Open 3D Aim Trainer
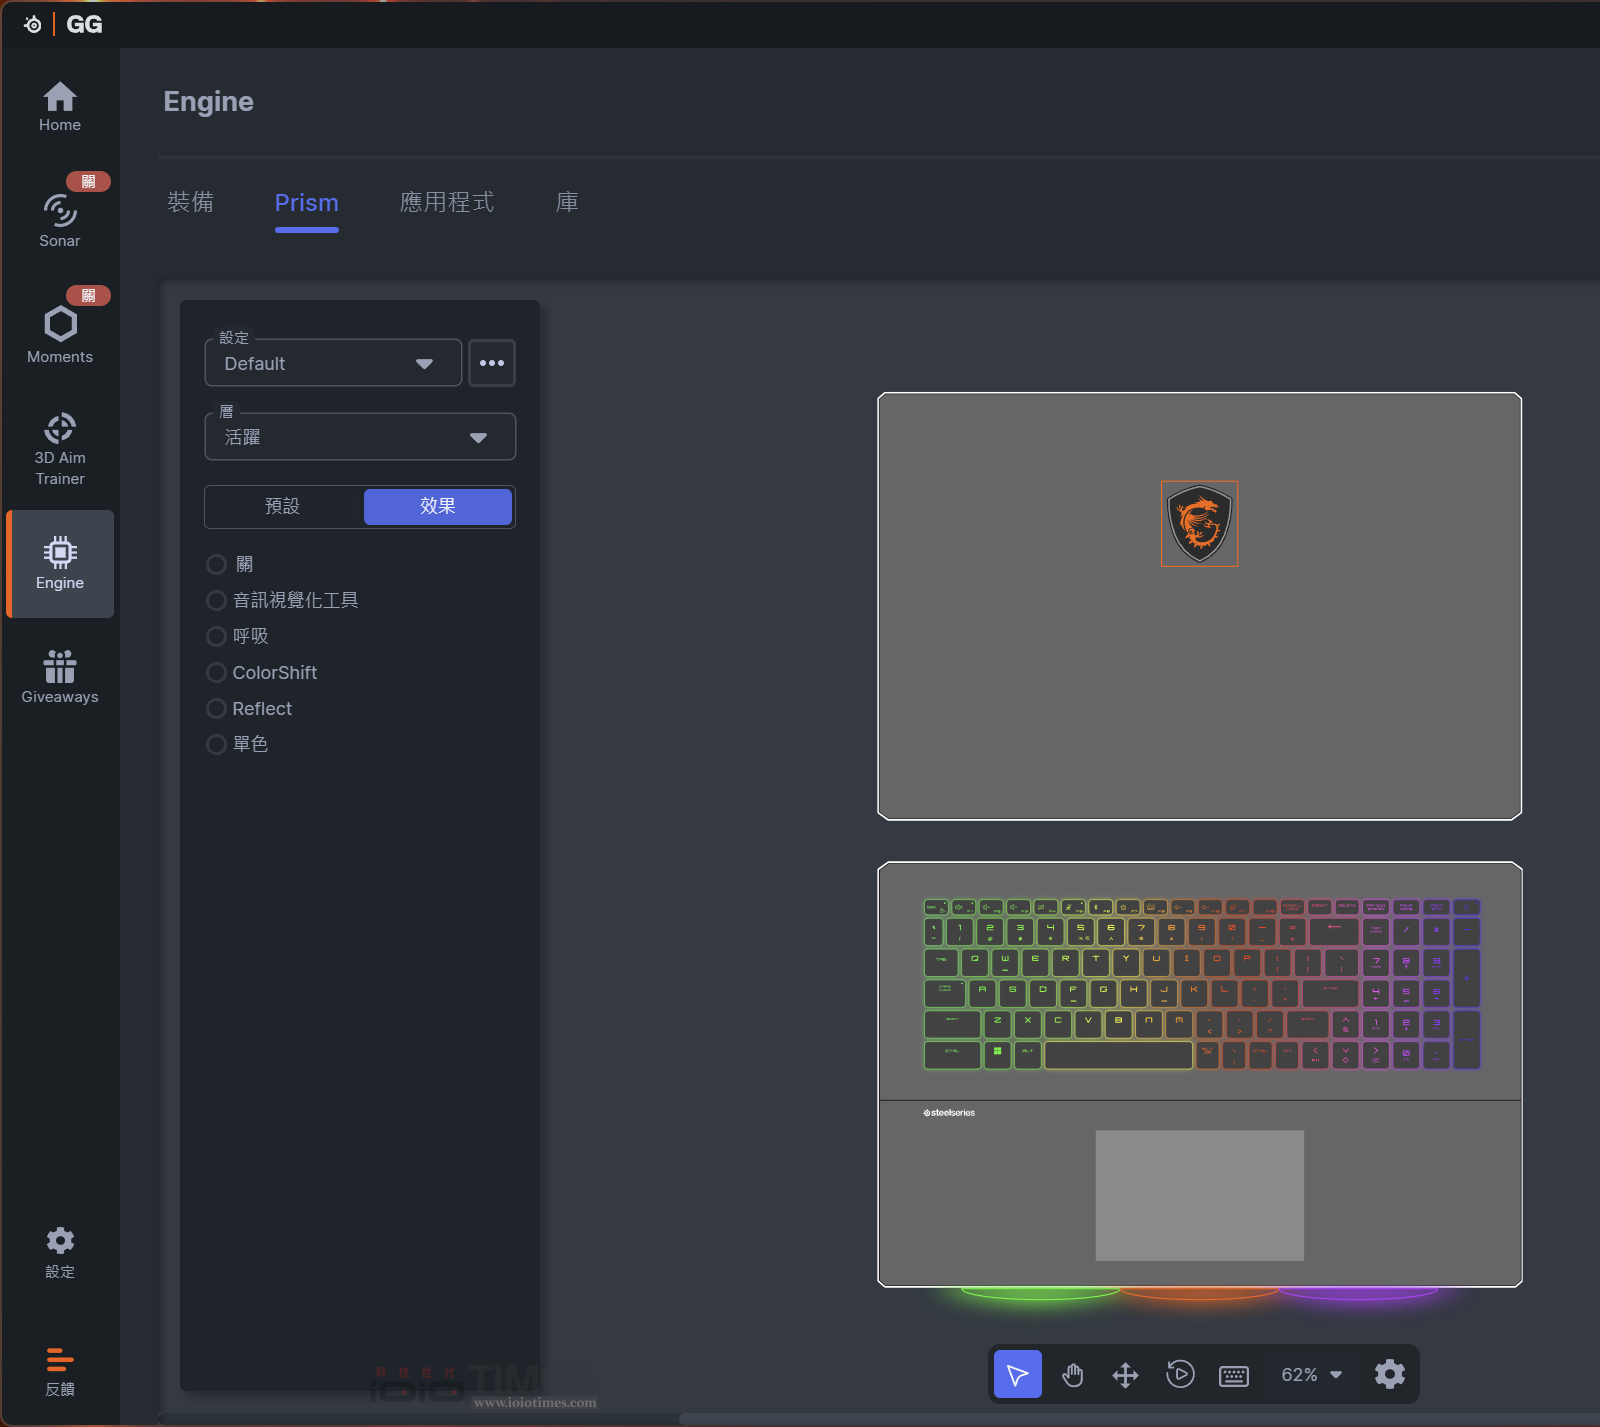The height and width of the screenshot is (1427, 1600). [x=60, y=449]
